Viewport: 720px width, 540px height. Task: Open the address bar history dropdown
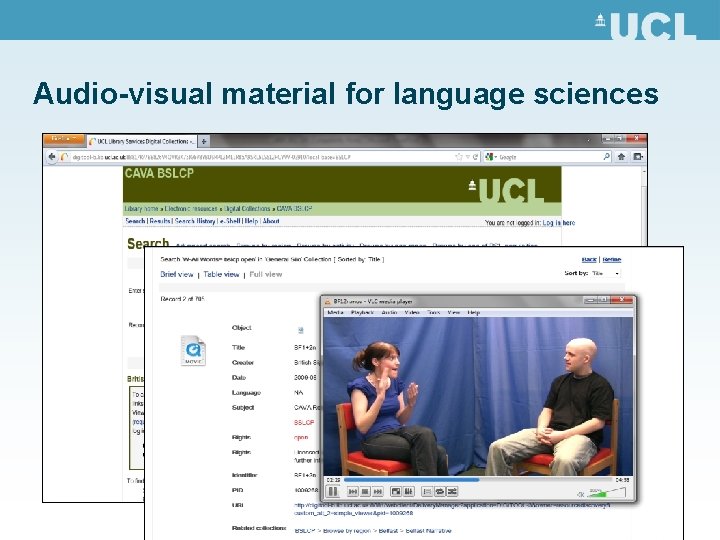467,157
